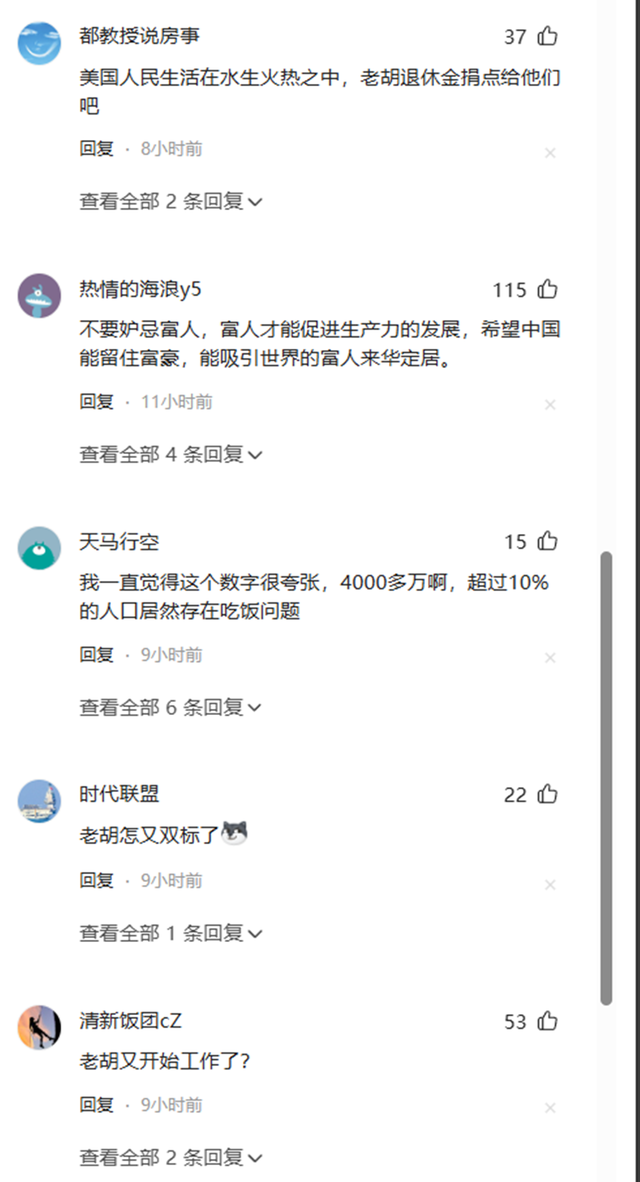Open 时代联盟's avatar picture
The image size is (640, 1182).
(39, 801)
